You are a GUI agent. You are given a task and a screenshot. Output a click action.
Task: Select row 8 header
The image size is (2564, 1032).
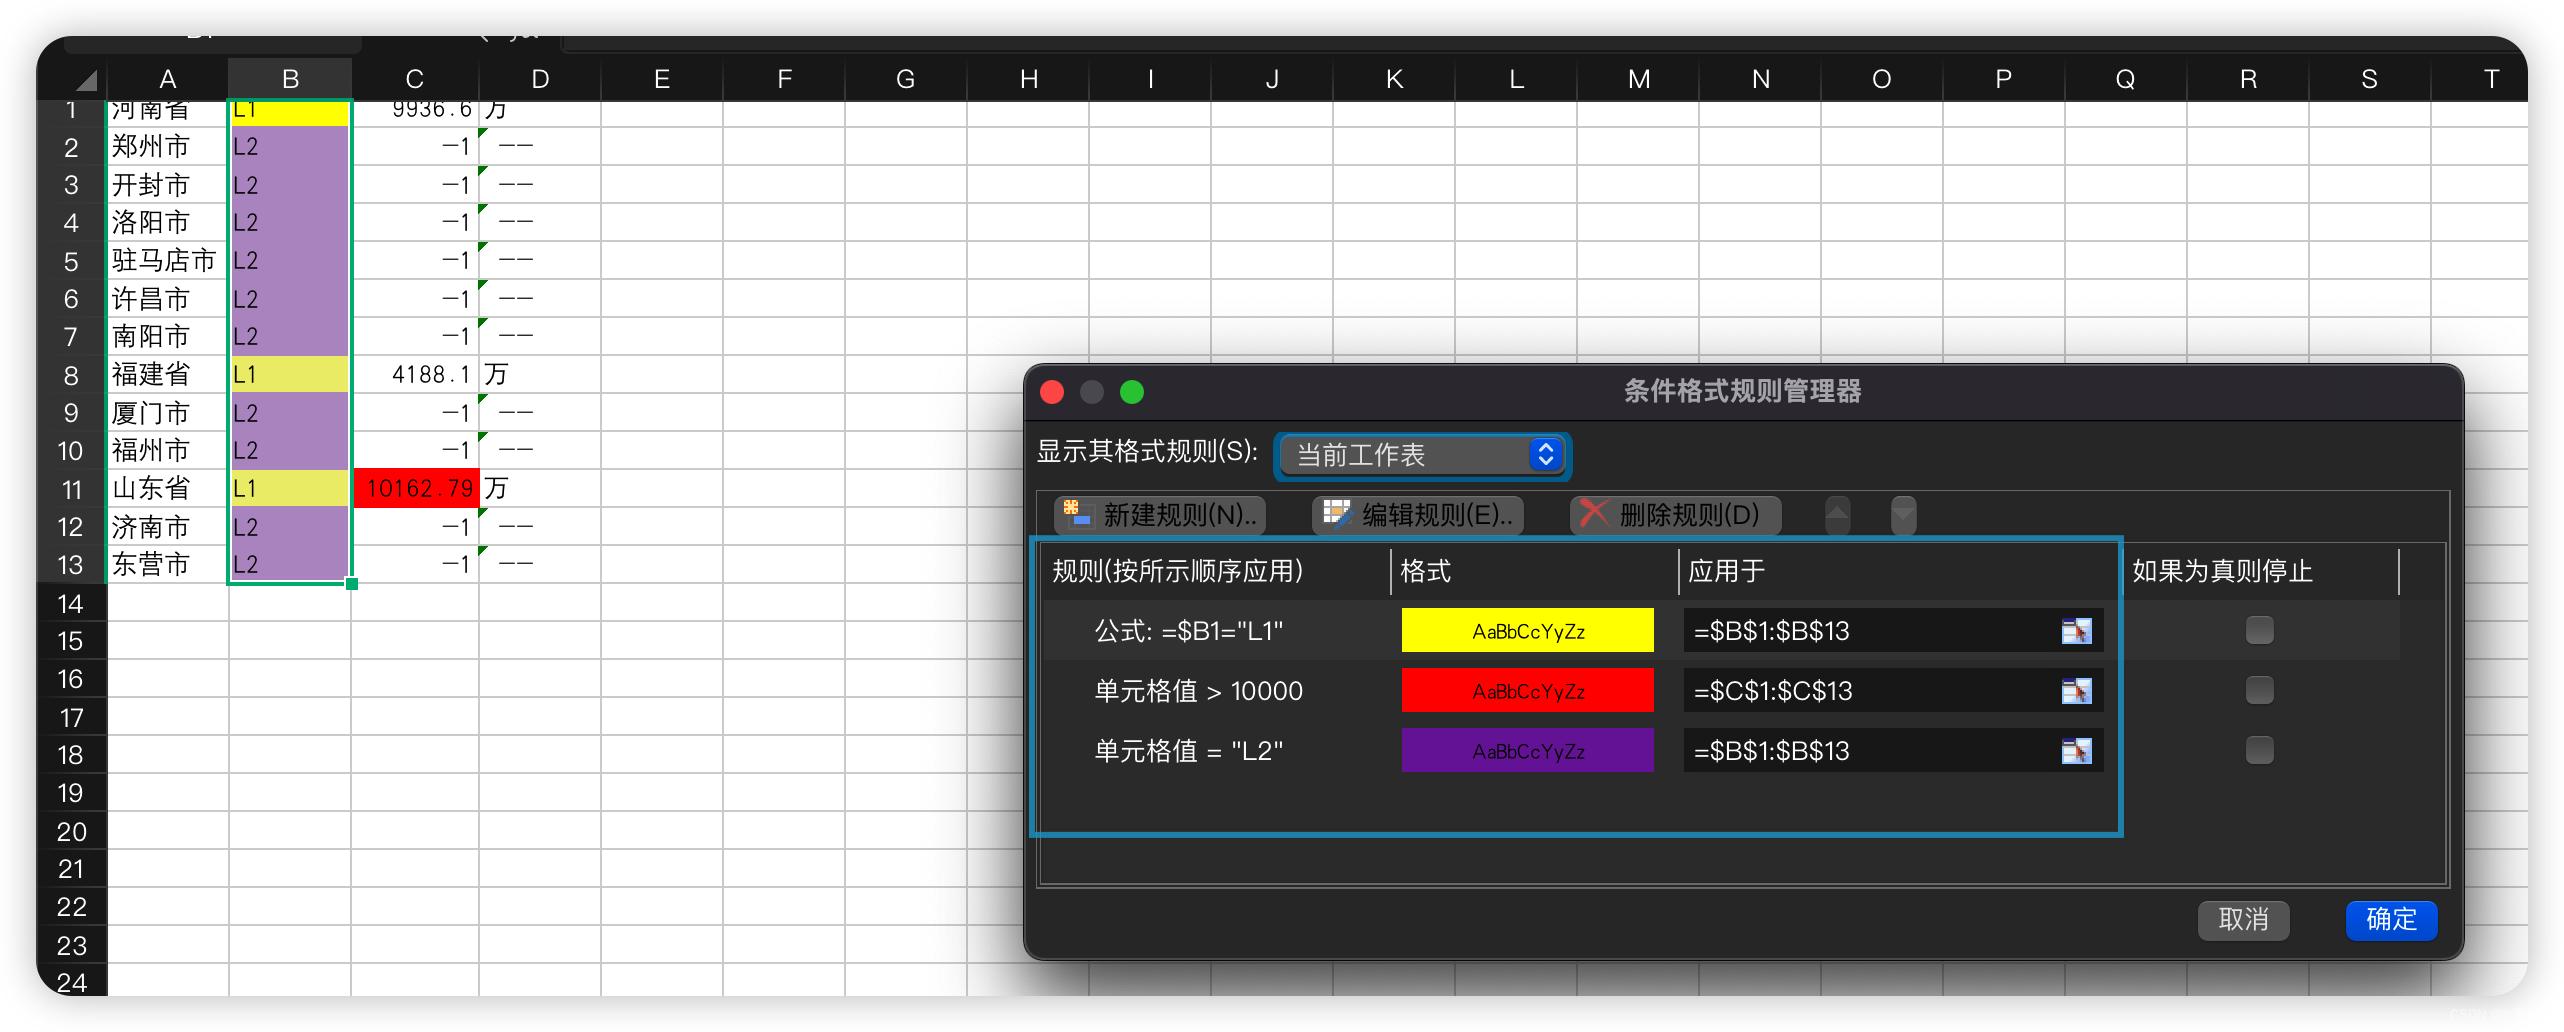(x=71, y=375)
